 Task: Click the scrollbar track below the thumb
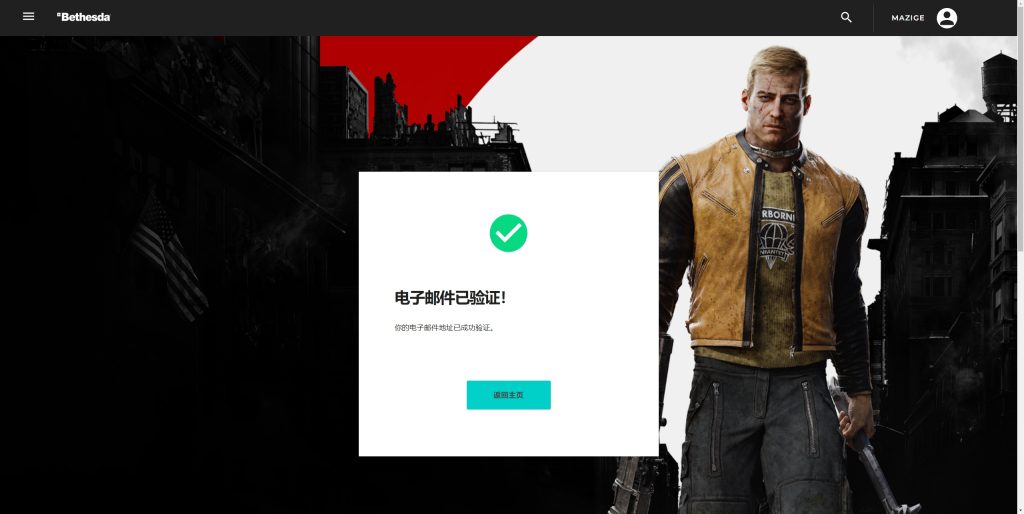[1020, 379]
